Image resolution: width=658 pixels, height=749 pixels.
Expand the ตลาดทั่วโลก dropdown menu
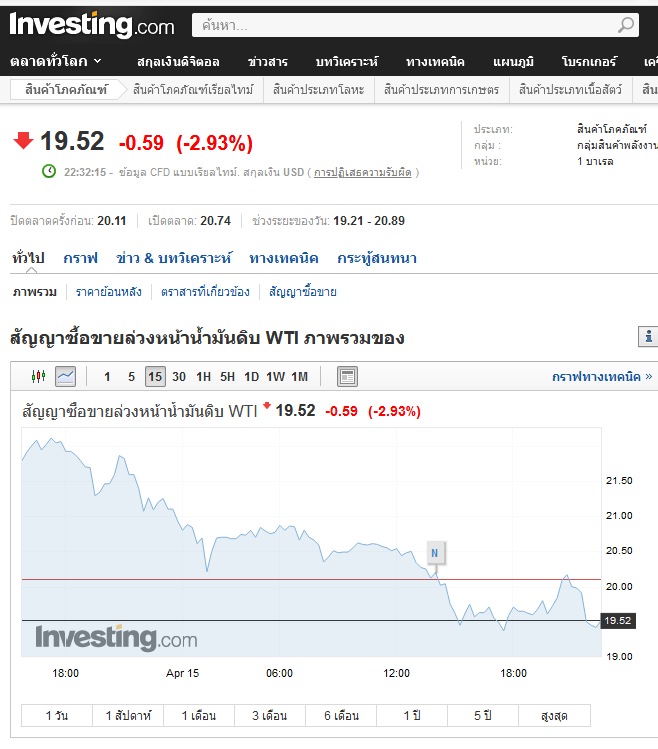(x=56, y=61)
